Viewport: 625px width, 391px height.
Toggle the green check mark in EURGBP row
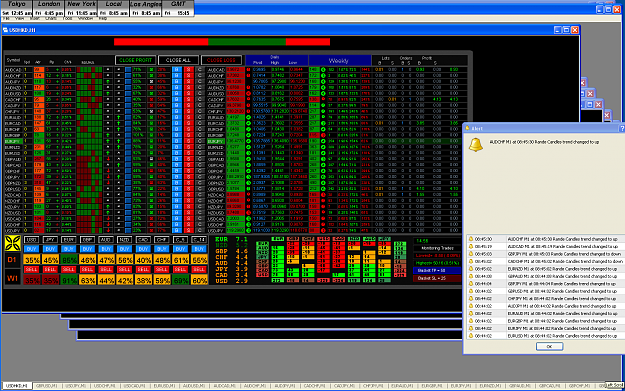(x=151, y=135)
